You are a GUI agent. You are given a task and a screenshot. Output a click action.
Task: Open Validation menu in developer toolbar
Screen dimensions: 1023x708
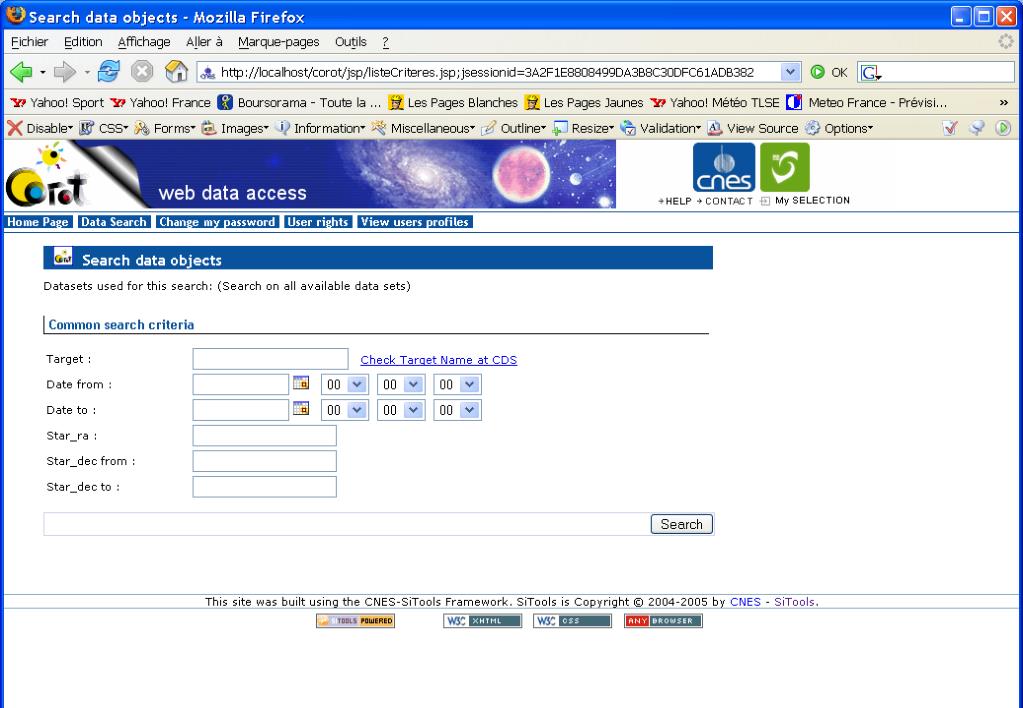point(660,128)
